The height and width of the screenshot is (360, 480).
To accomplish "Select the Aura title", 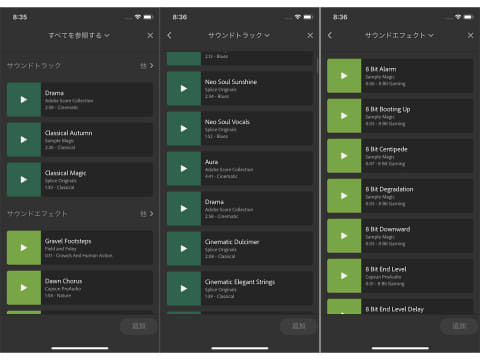I will pyautogui.click(x=212, y=162).
